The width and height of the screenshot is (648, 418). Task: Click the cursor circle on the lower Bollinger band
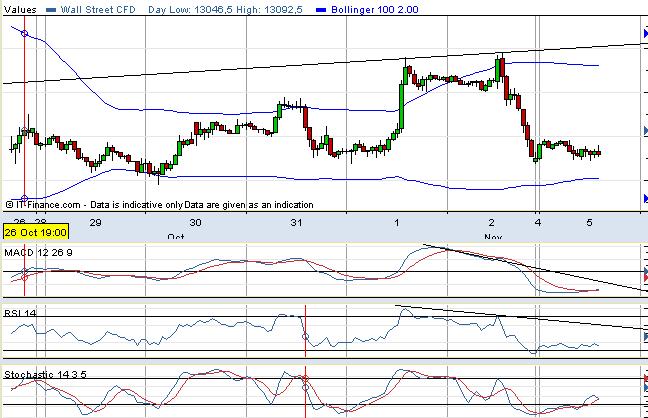tap(24, 199)
